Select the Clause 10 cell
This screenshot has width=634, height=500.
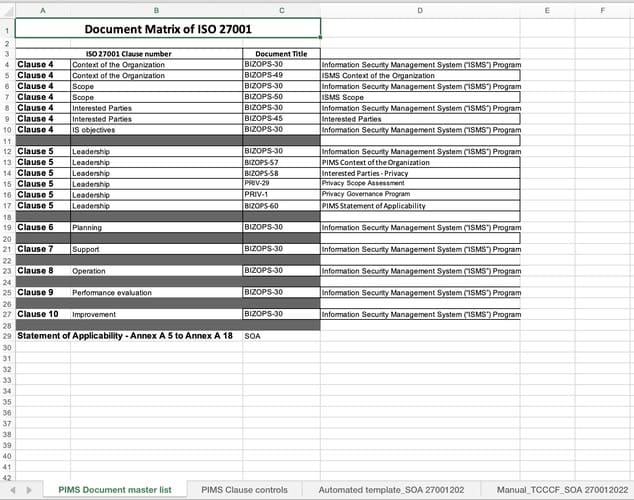pyautogui.click(x=42, y=314)
